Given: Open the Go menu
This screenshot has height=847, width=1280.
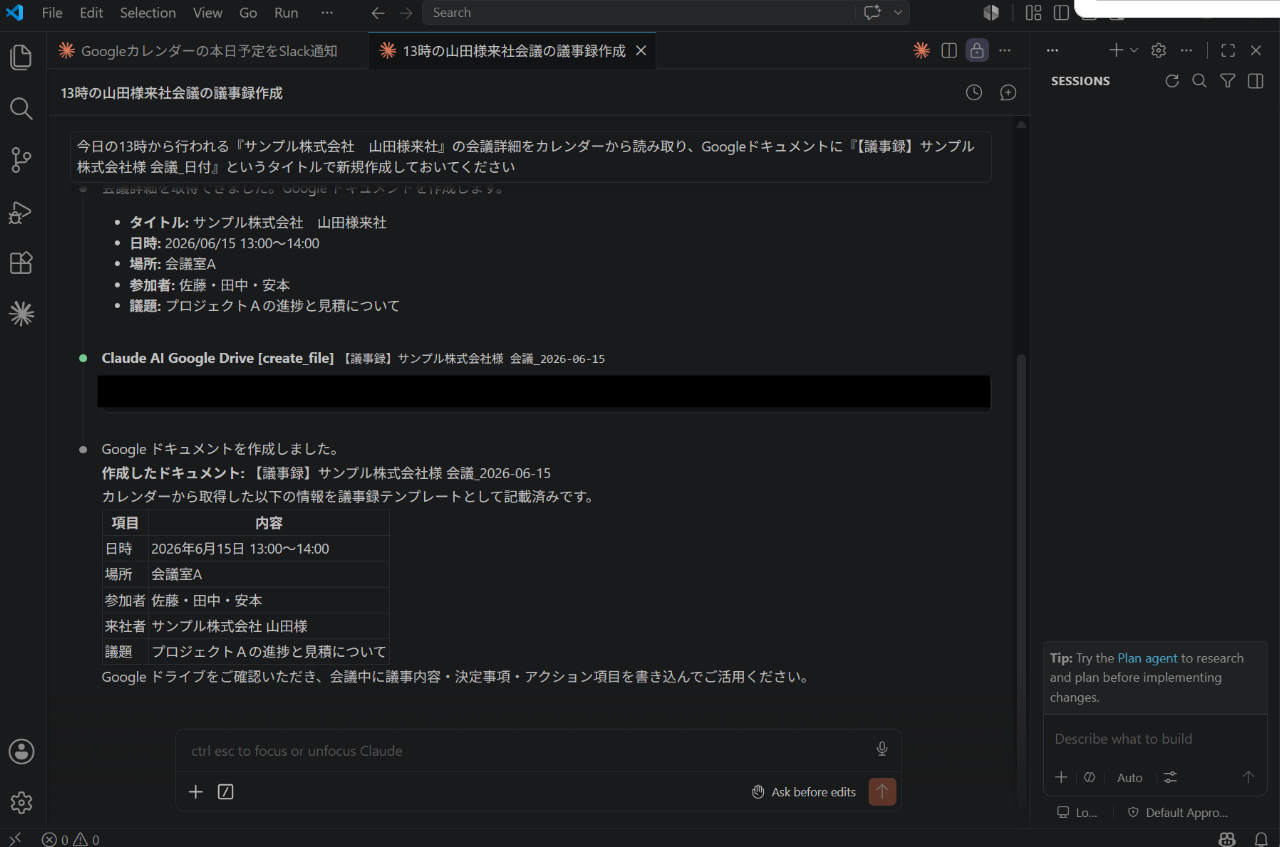Looking at the screenshot, I should (x=248, y=13).
